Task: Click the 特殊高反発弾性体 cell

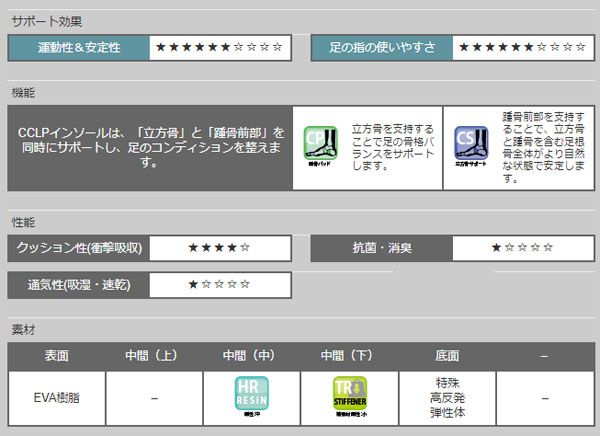Action: 447,397
